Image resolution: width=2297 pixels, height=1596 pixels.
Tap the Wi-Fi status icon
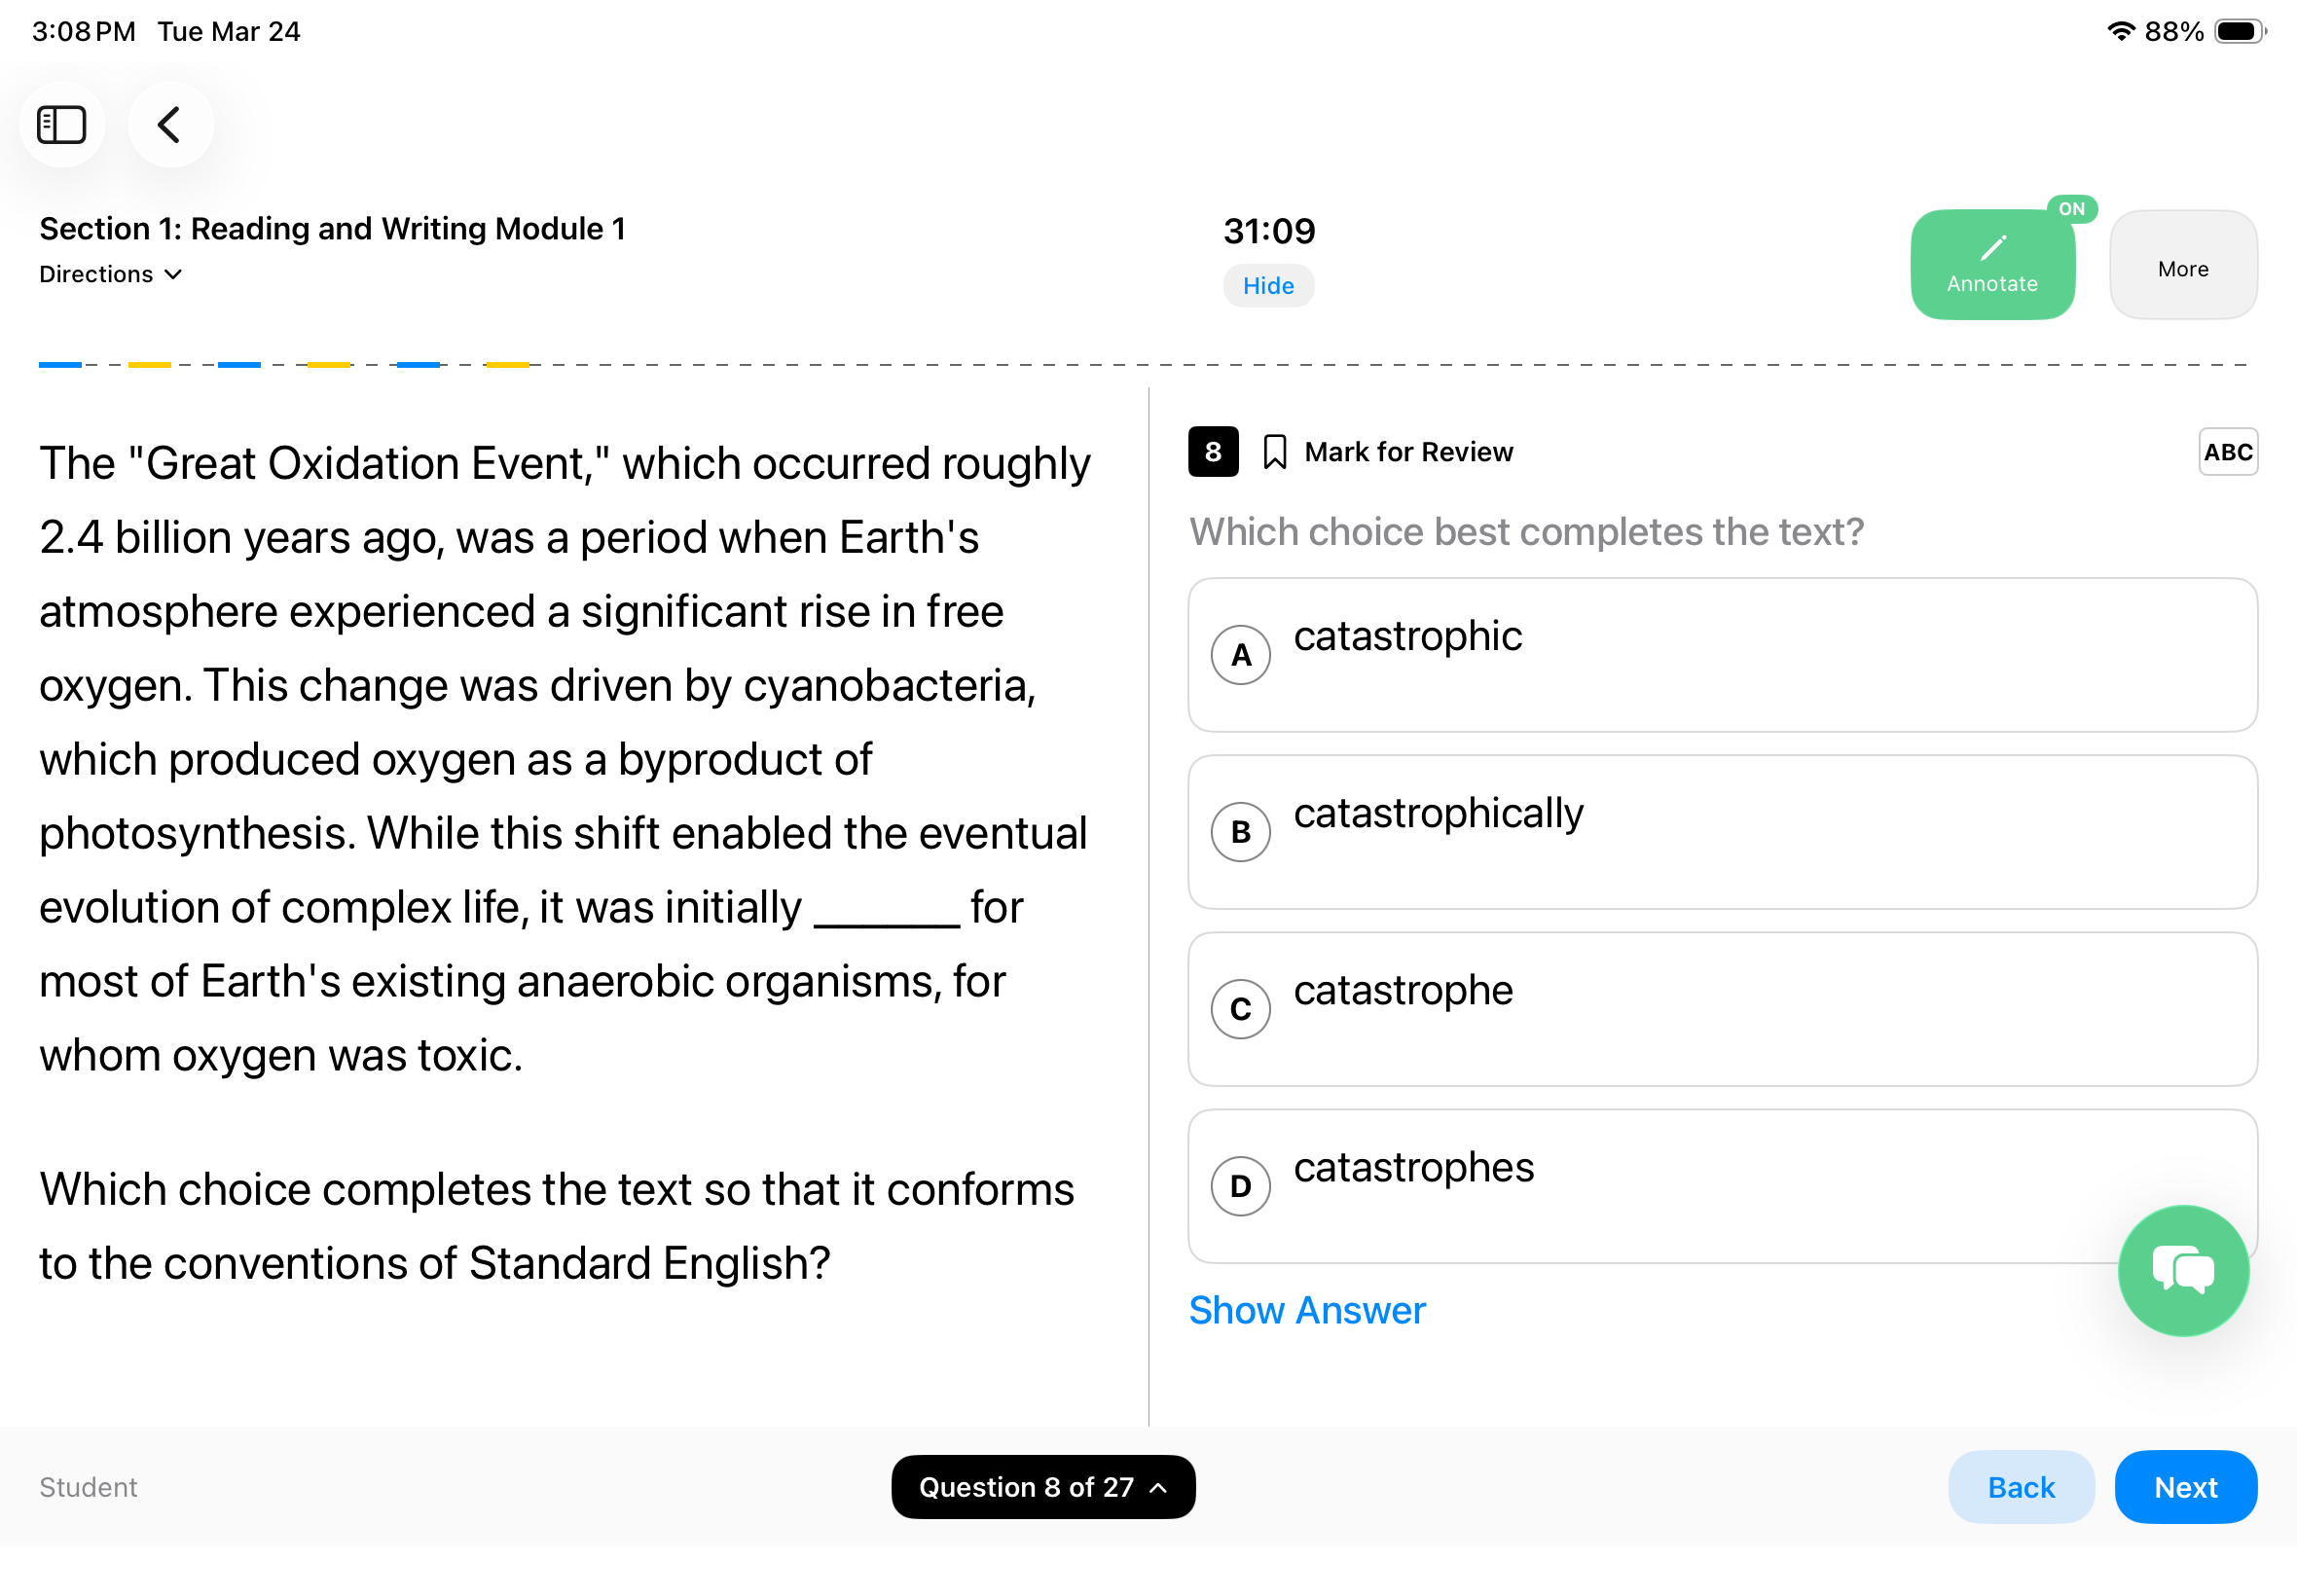tap(2120, 32)
